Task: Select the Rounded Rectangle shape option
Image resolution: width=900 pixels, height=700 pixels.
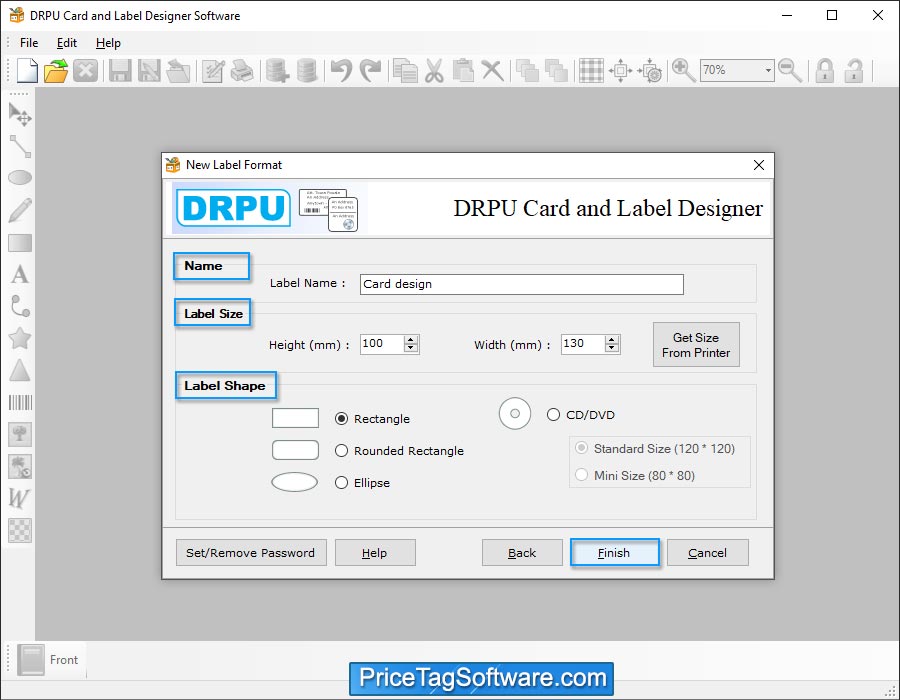Action: pyautogui.click(x=342, y=451)
